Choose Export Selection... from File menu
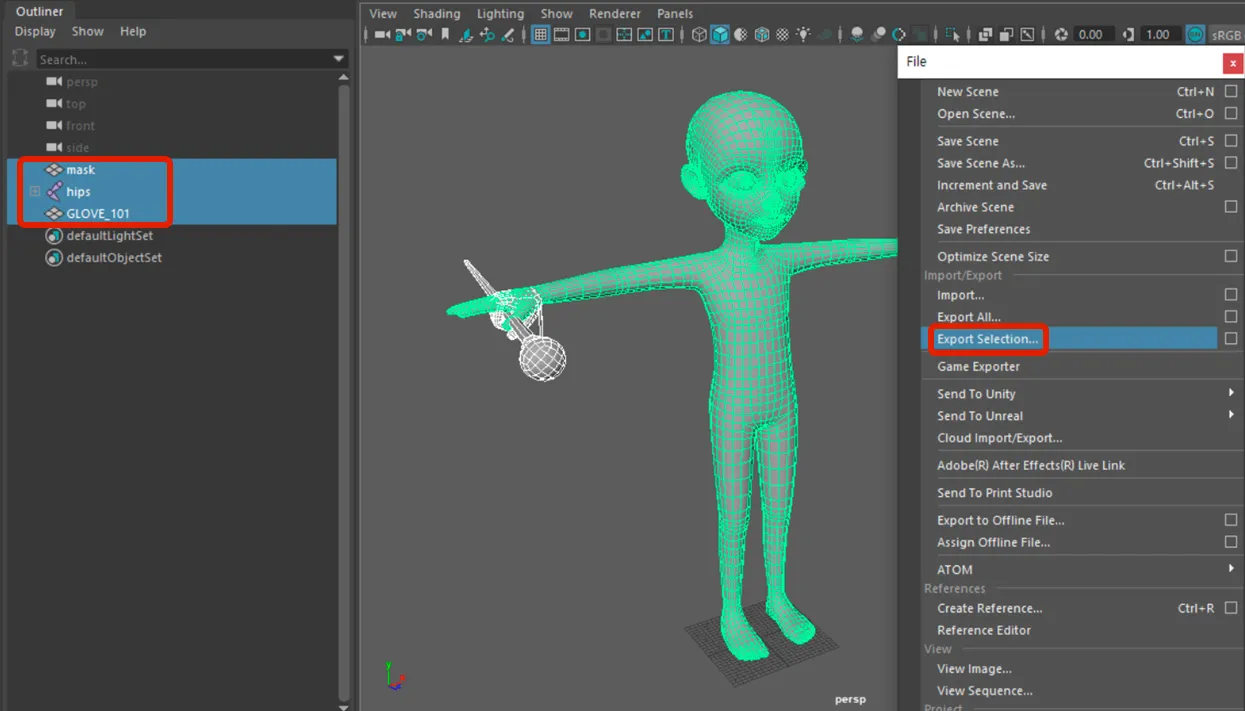Screen dimensions: 1245x711 (x=987, y=339)
